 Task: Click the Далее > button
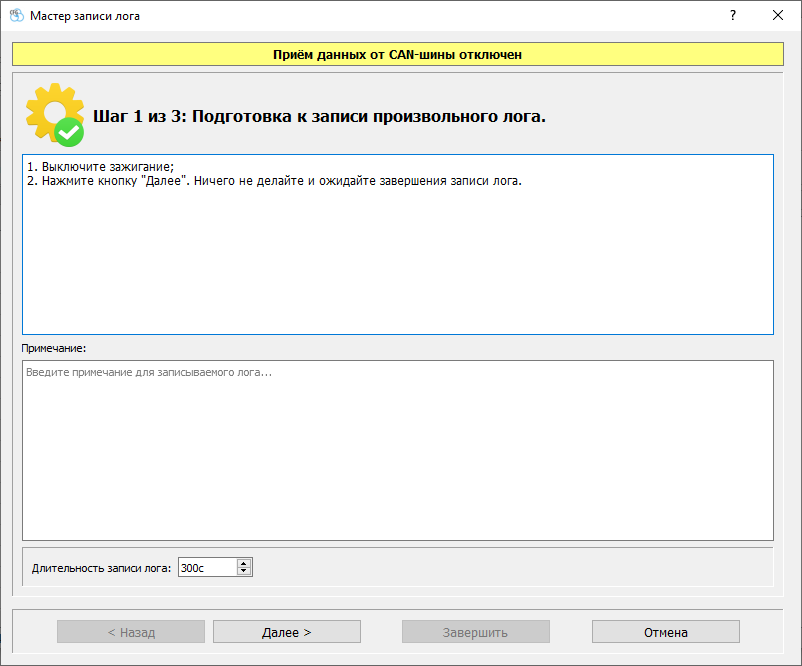(x=286, y=632)
